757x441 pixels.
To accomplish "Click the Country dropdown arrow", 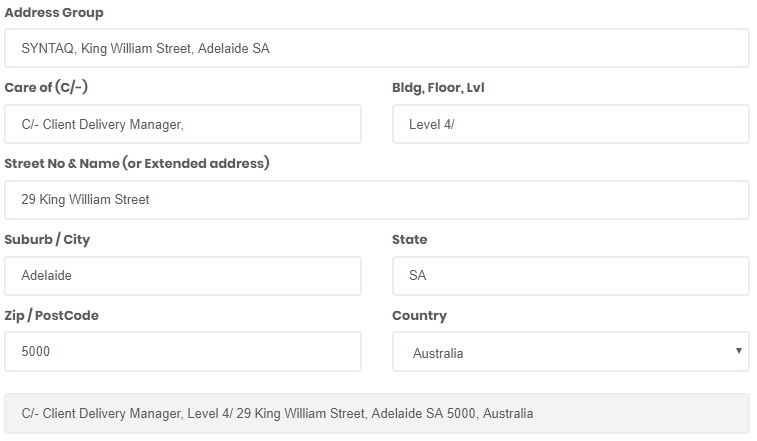I will click(x=738, y=352).
